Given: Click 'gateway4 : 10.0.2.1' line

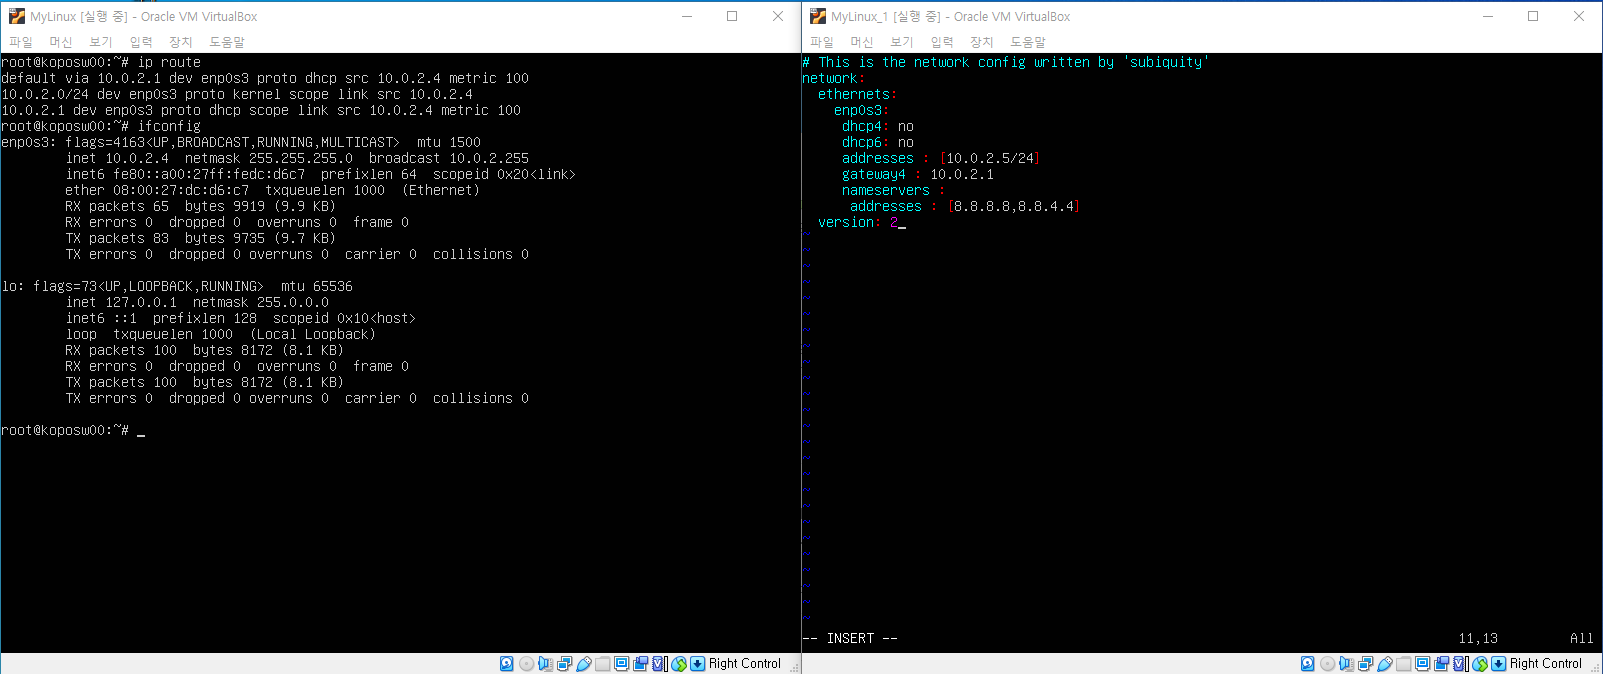Looking at the screenshot, I should pyautogui.click(x=918, y=174).
